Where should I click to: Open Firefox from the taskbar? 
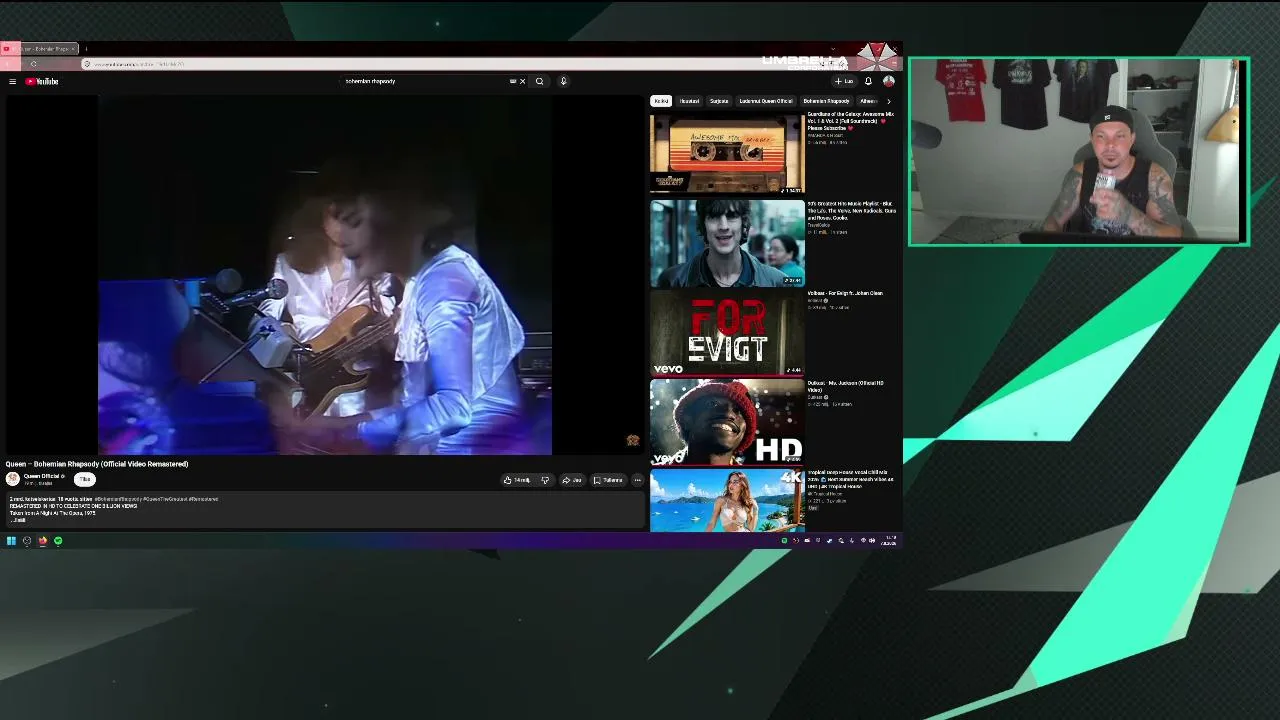point(42,541)
